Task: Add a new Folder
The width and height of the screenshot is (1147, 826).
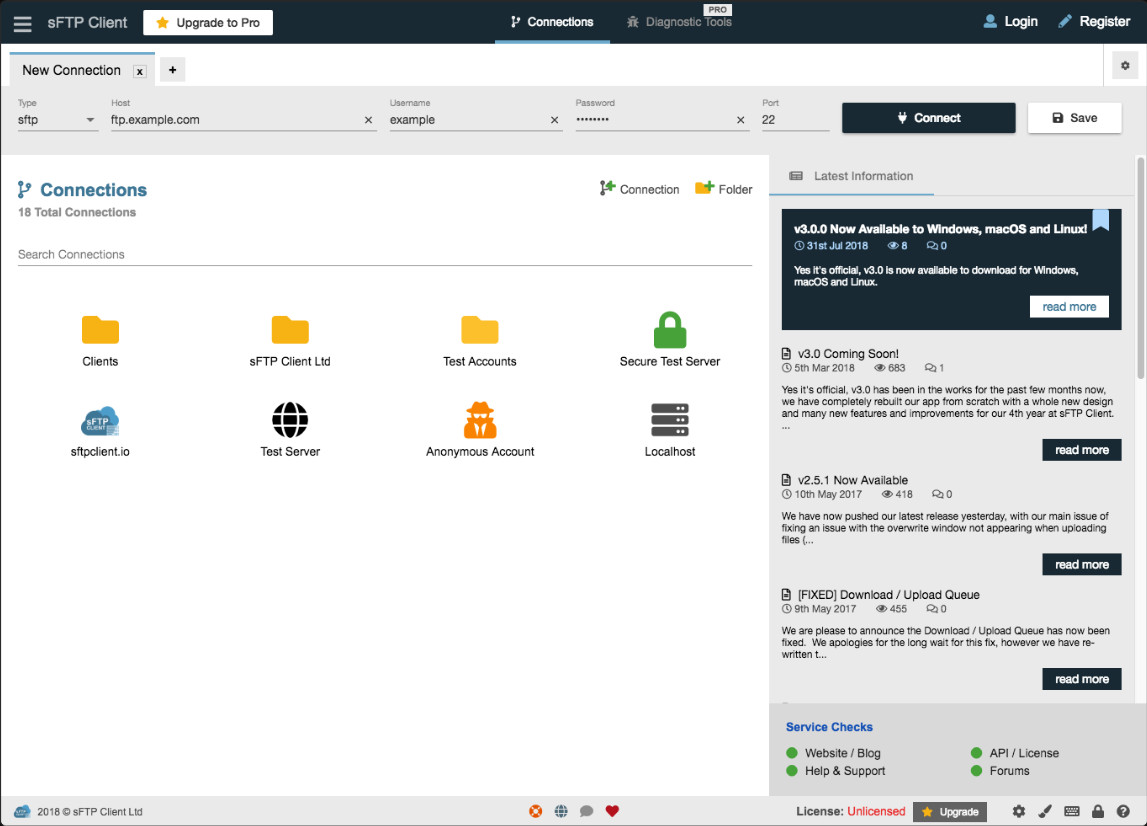Action: [723, 189]
